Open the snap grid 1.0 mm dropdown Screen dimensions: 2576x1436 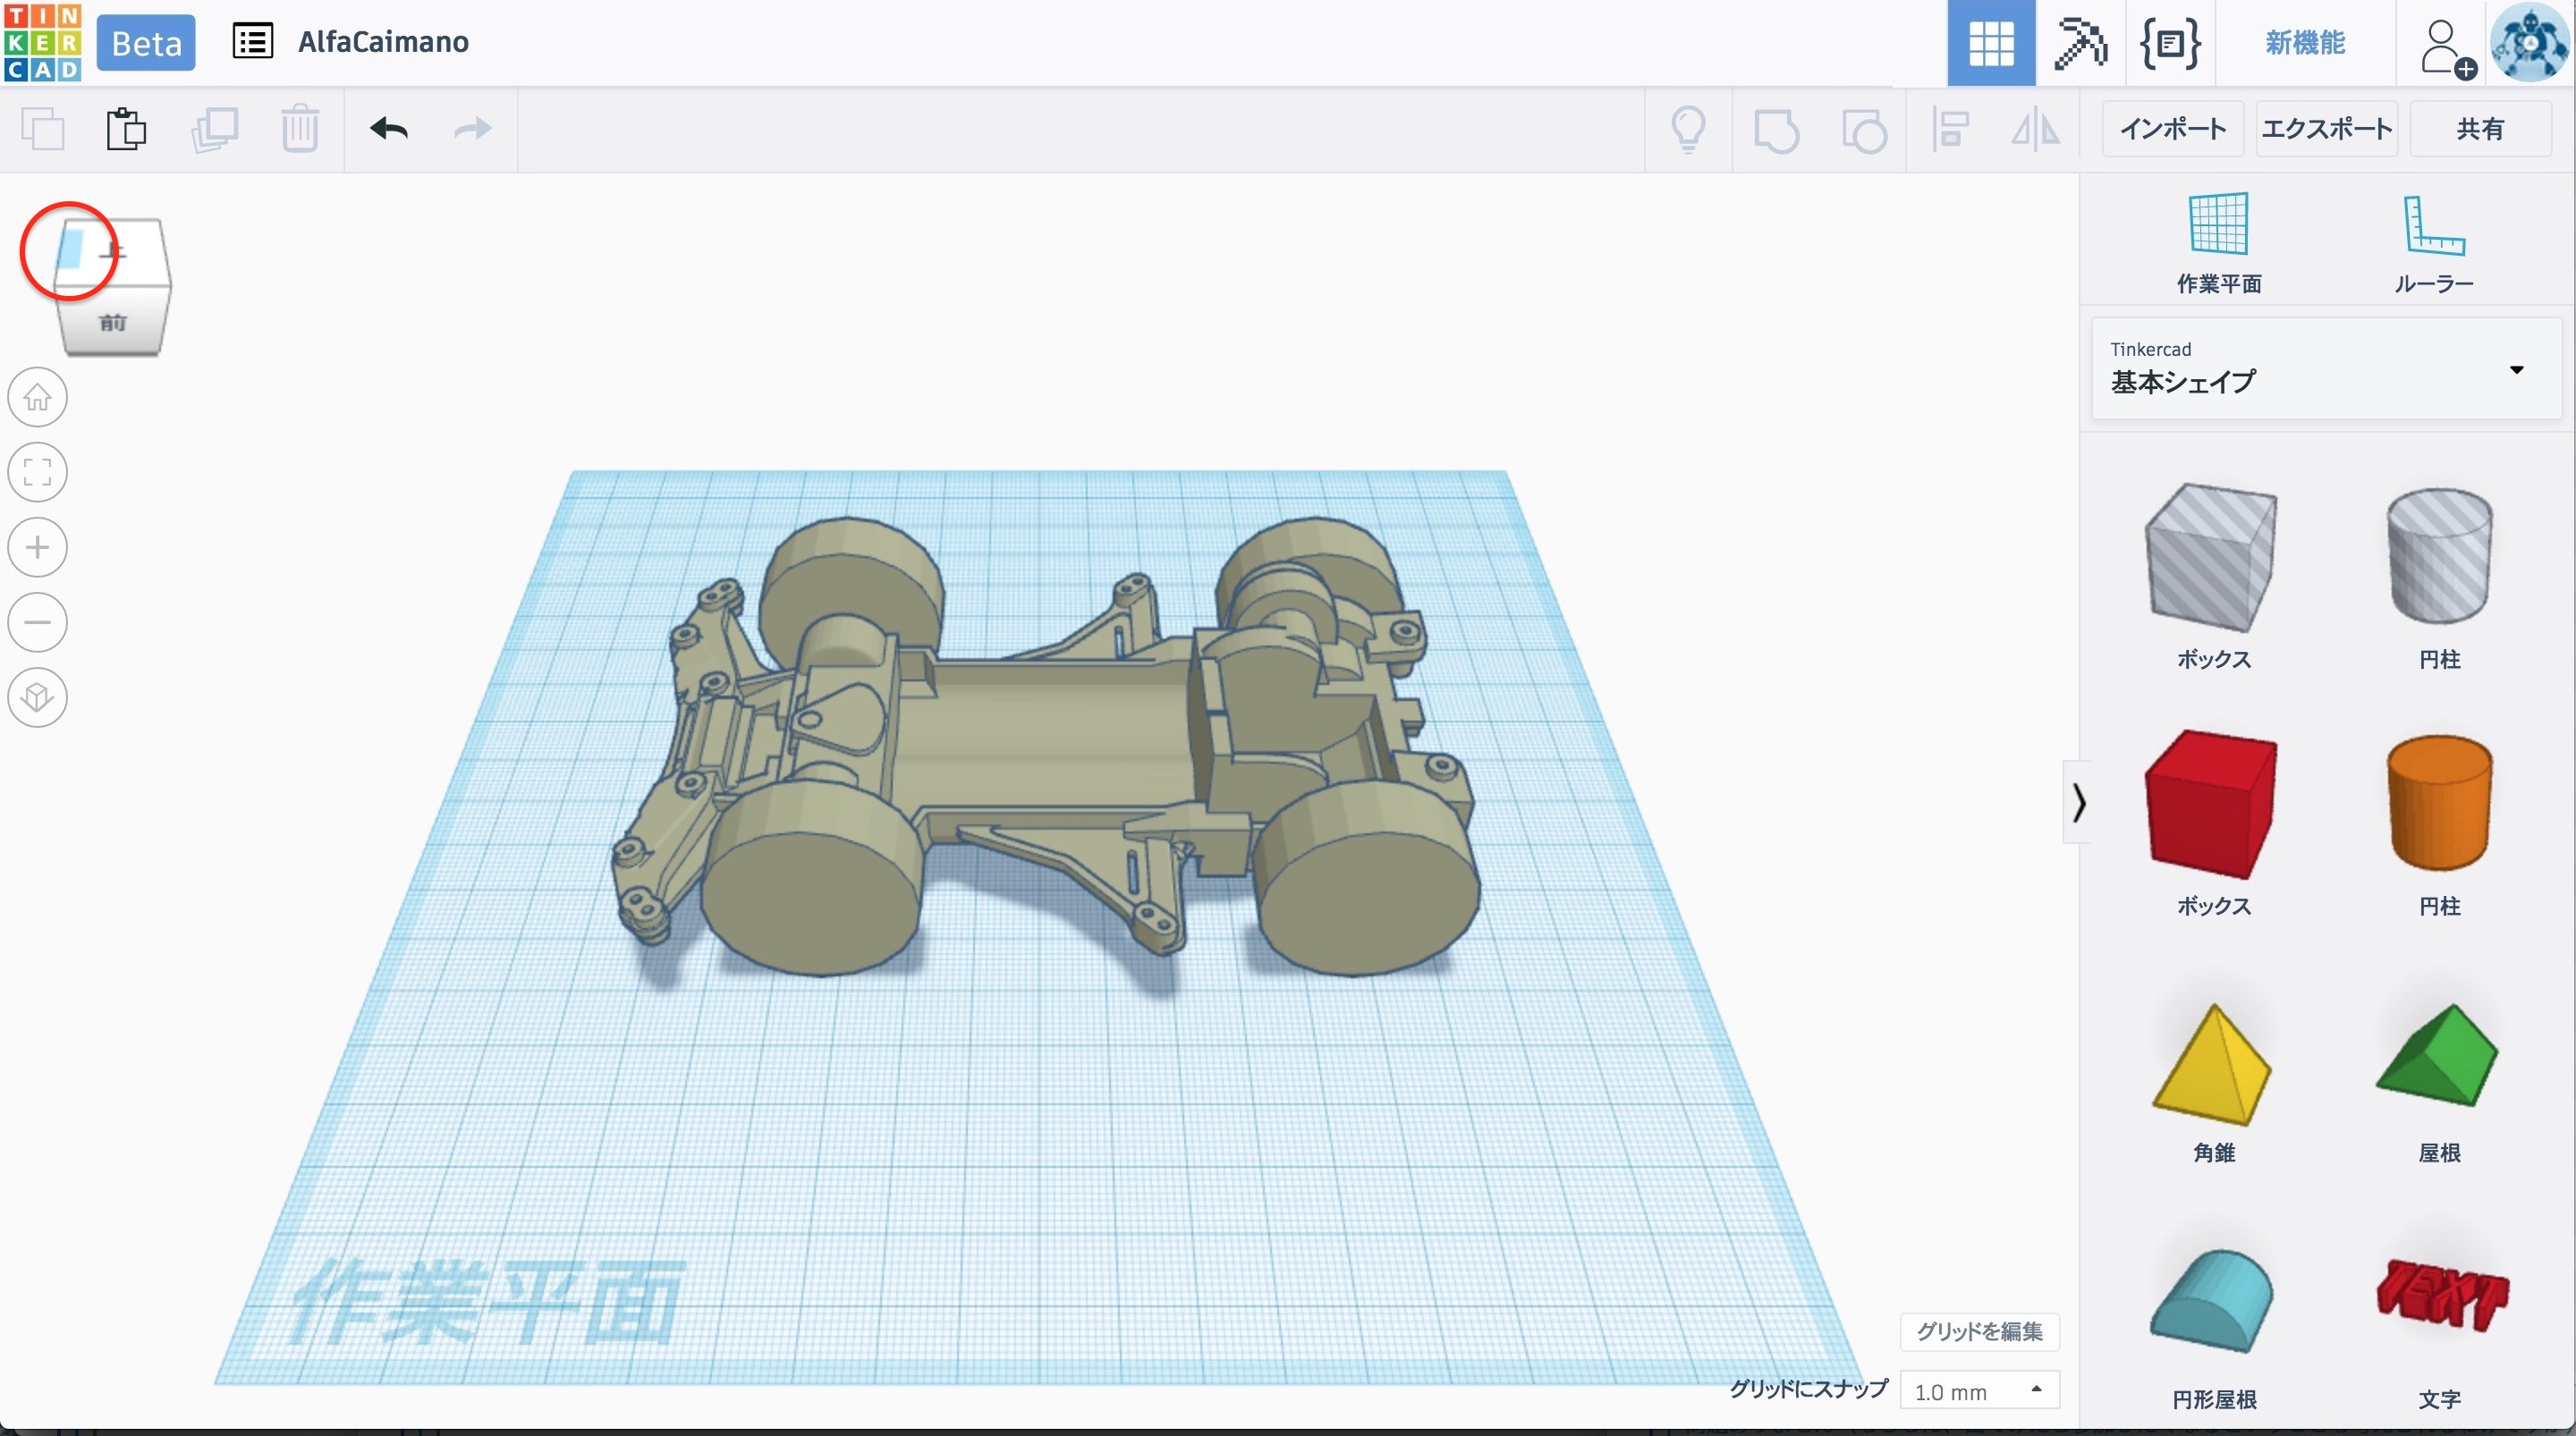pyautogui.click(x=1979, y=1391)
